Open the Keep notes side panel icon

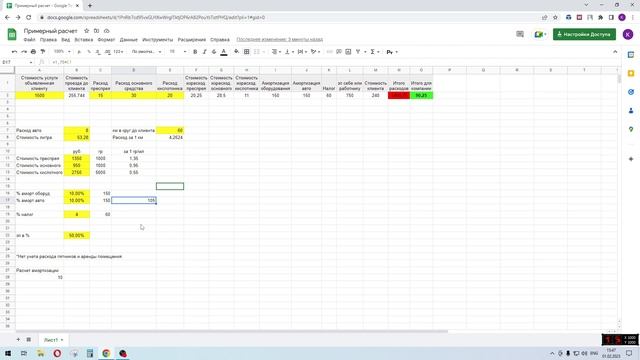pos(631,73)
